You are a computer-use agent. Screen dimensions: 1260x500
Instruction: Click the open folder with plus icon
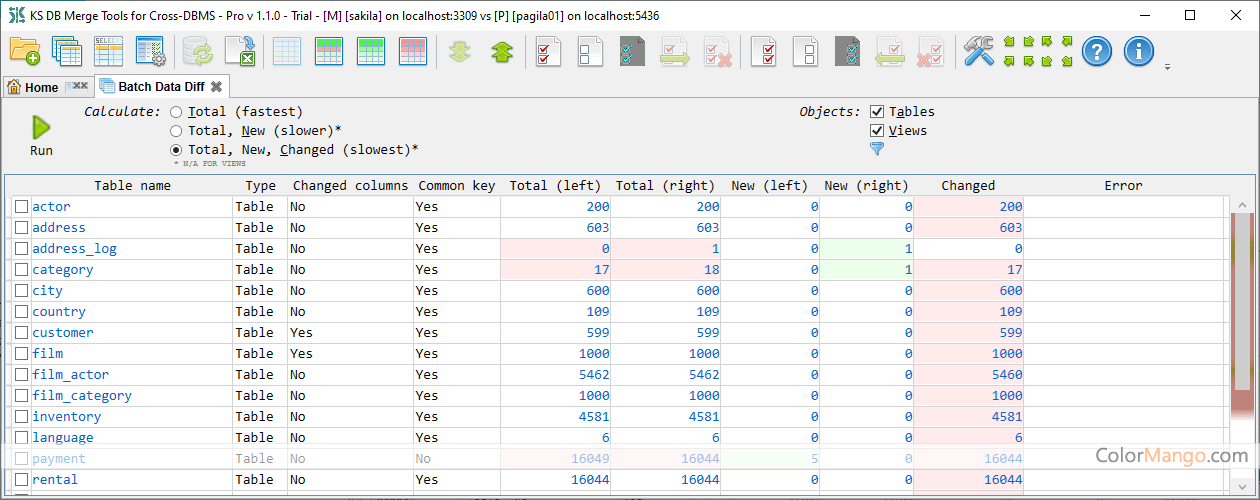[24, 51]
